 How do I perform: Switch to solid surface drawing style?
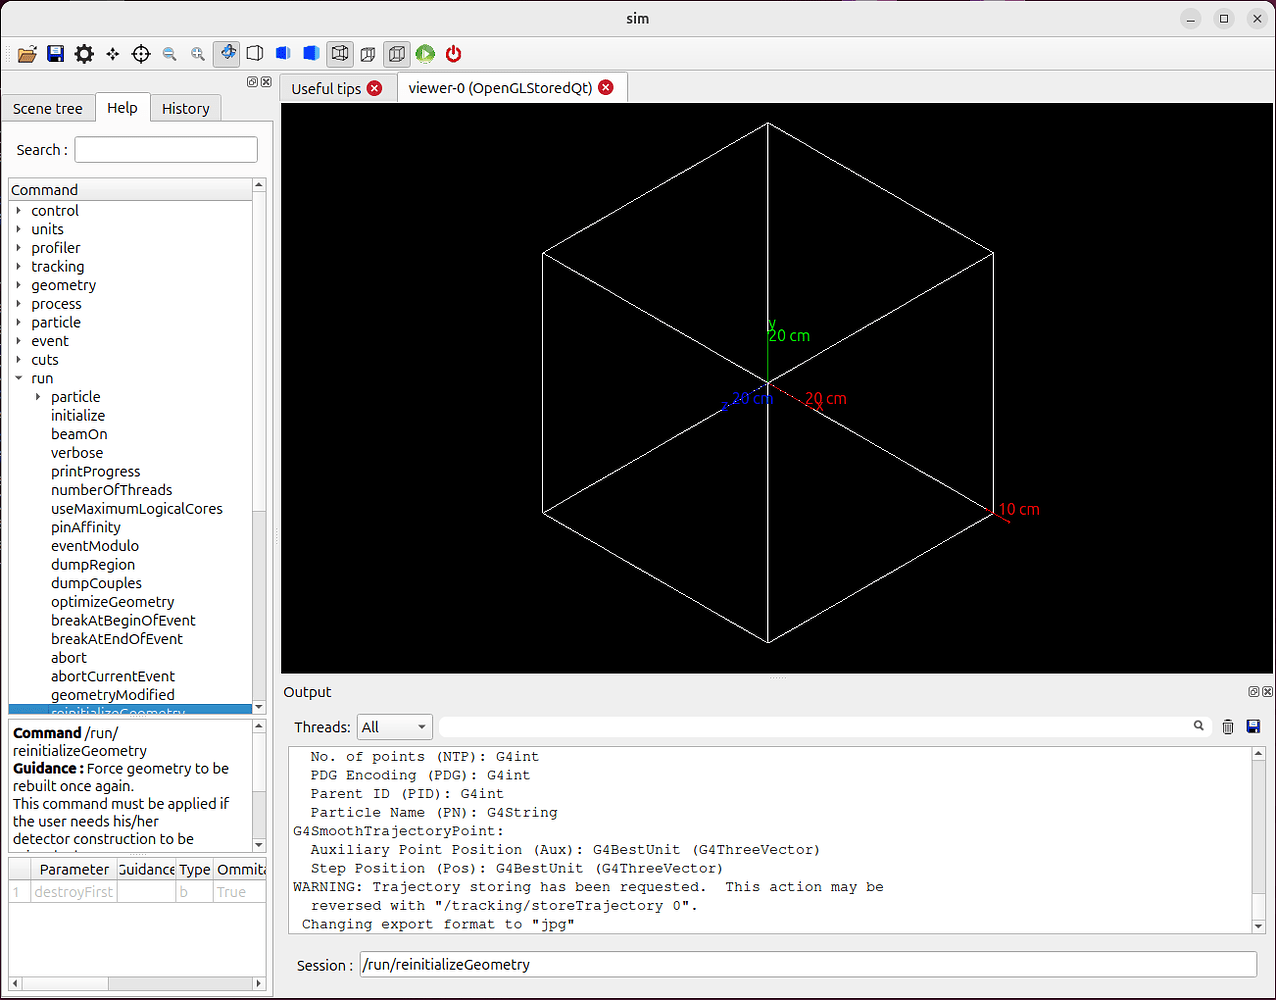point(310,54)
